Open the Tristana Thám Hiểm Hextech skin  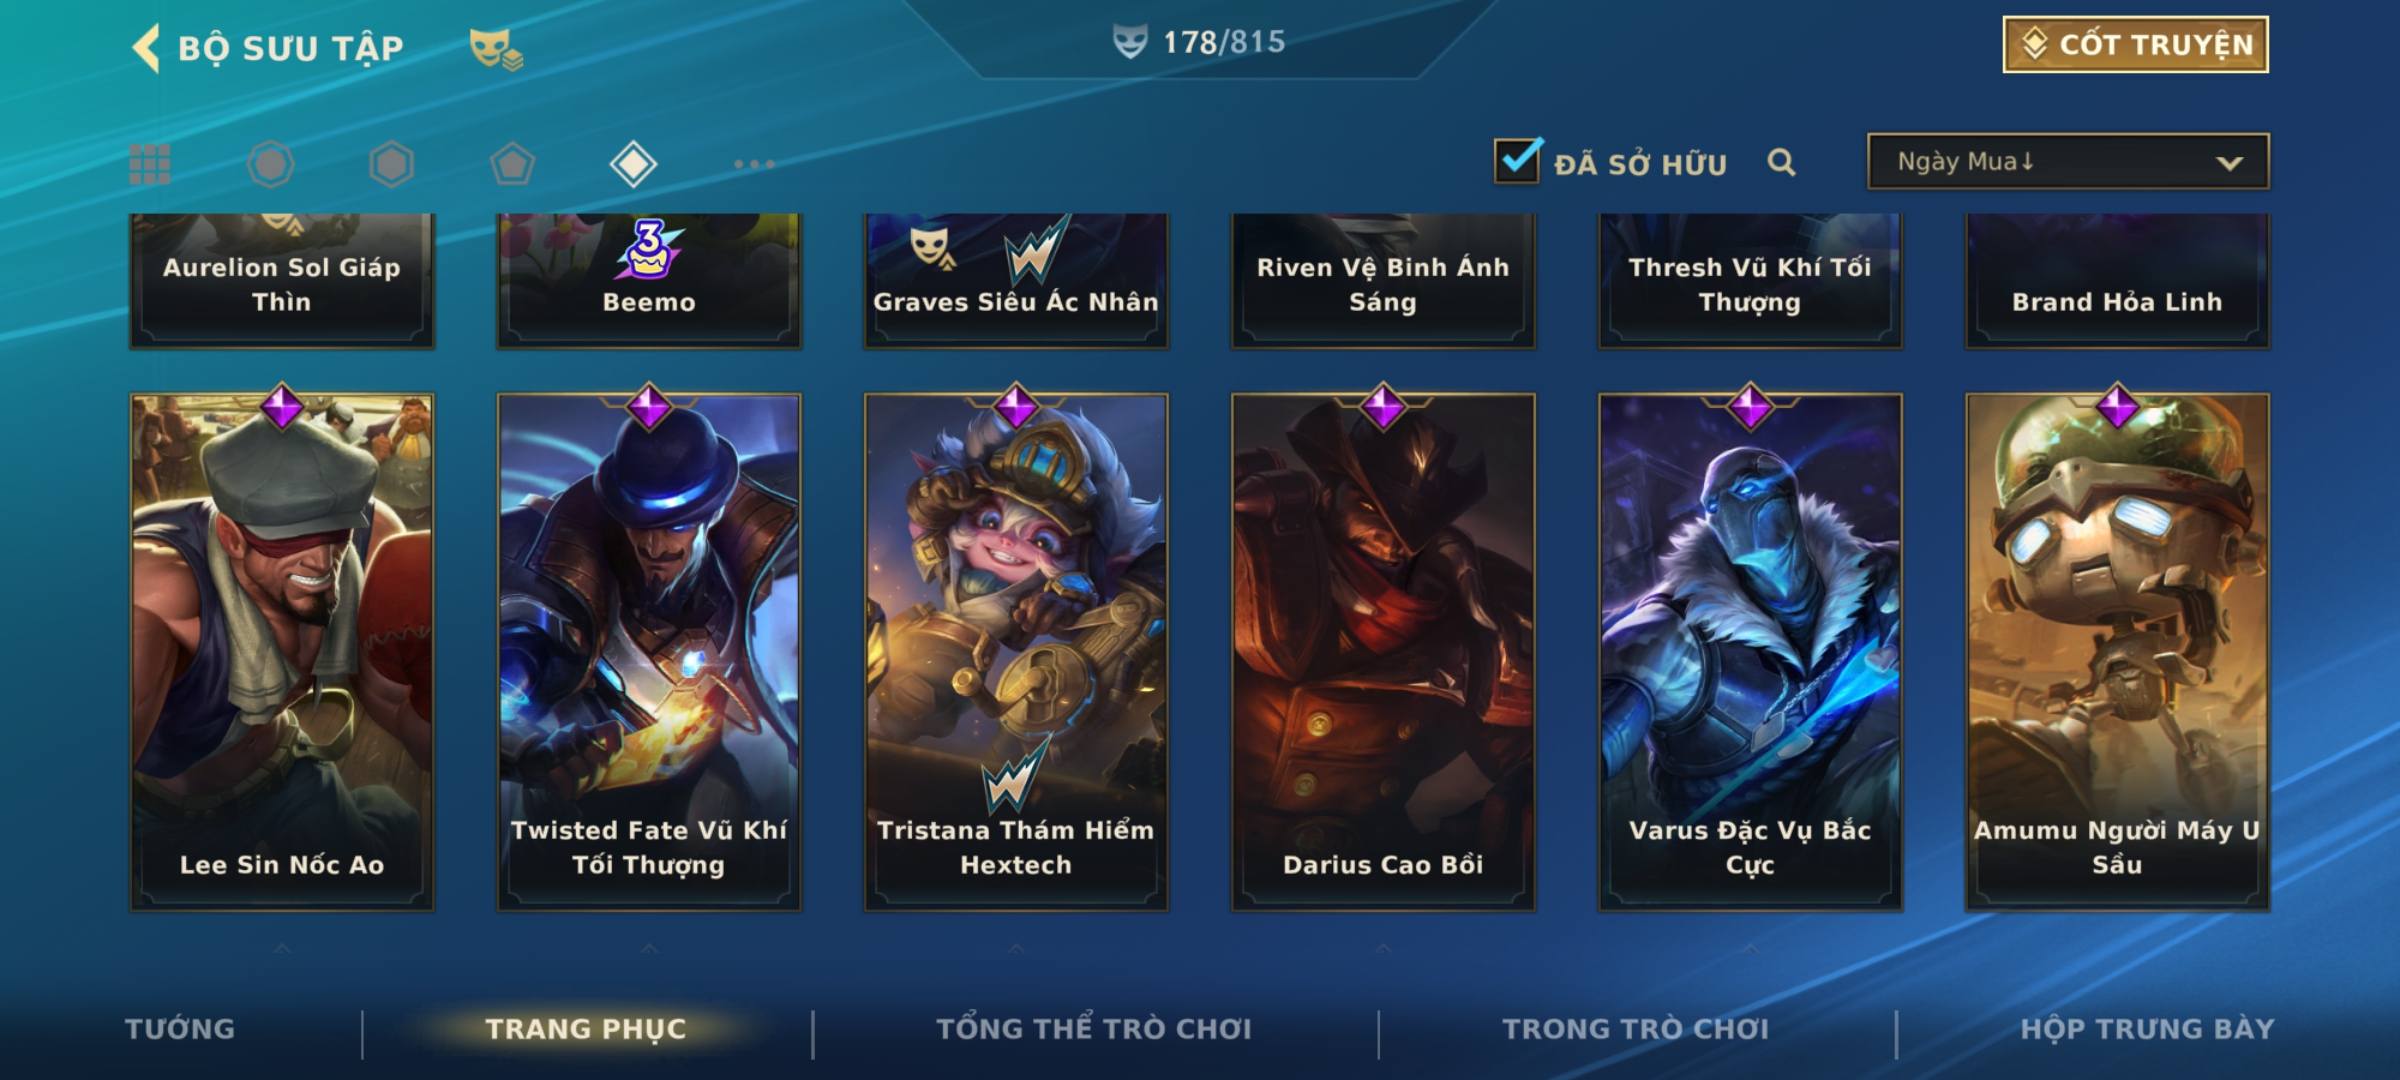1016,651
